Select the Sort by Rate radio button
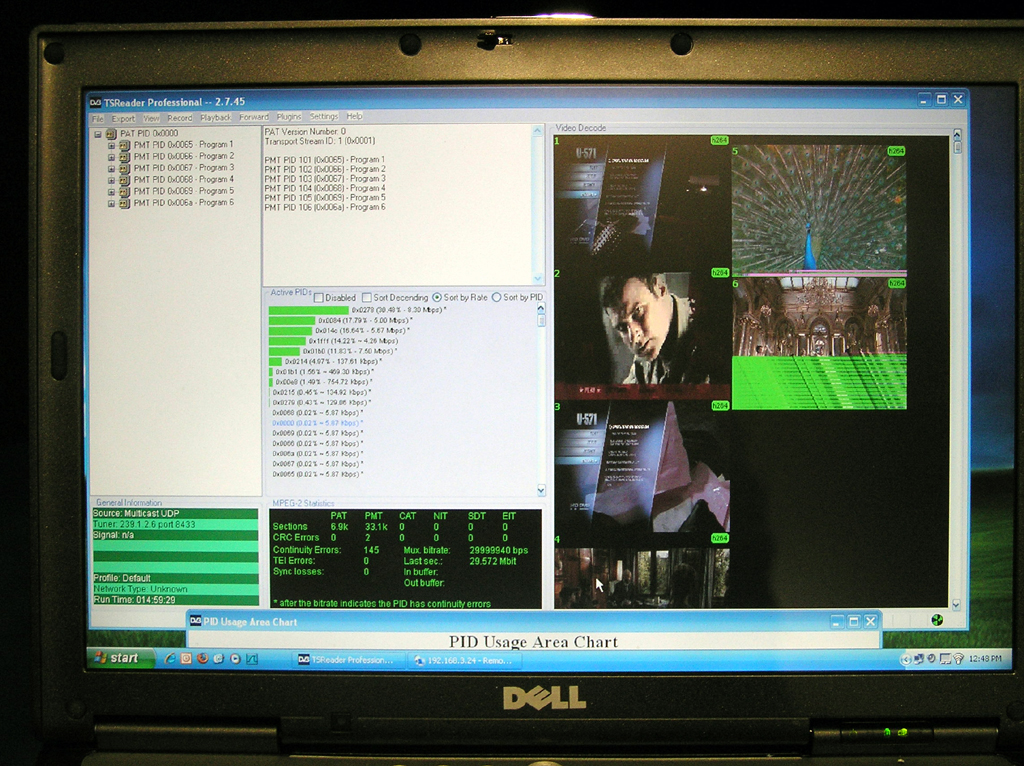 [x=437, y=297]
